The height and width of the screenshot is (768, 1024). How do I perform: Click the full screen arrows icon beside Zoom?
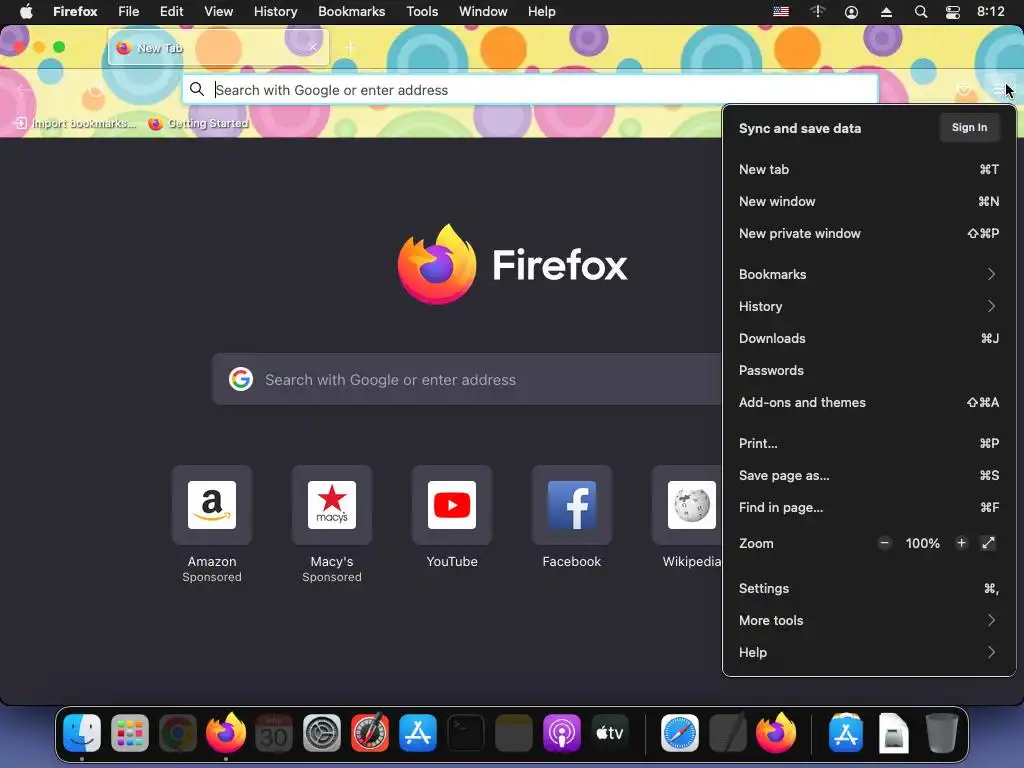988,543
